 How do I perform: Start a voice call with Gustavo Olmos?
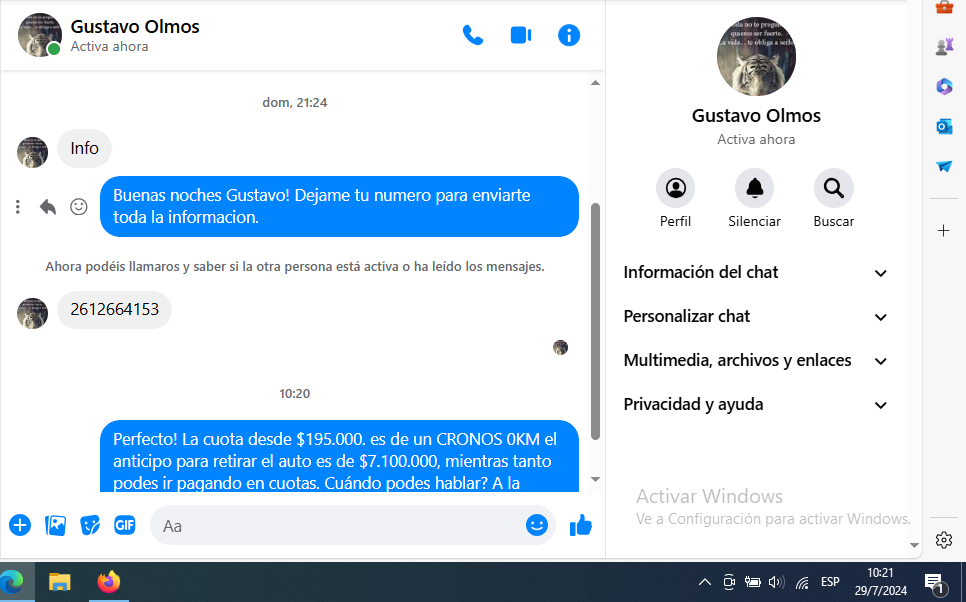[472, 35]
